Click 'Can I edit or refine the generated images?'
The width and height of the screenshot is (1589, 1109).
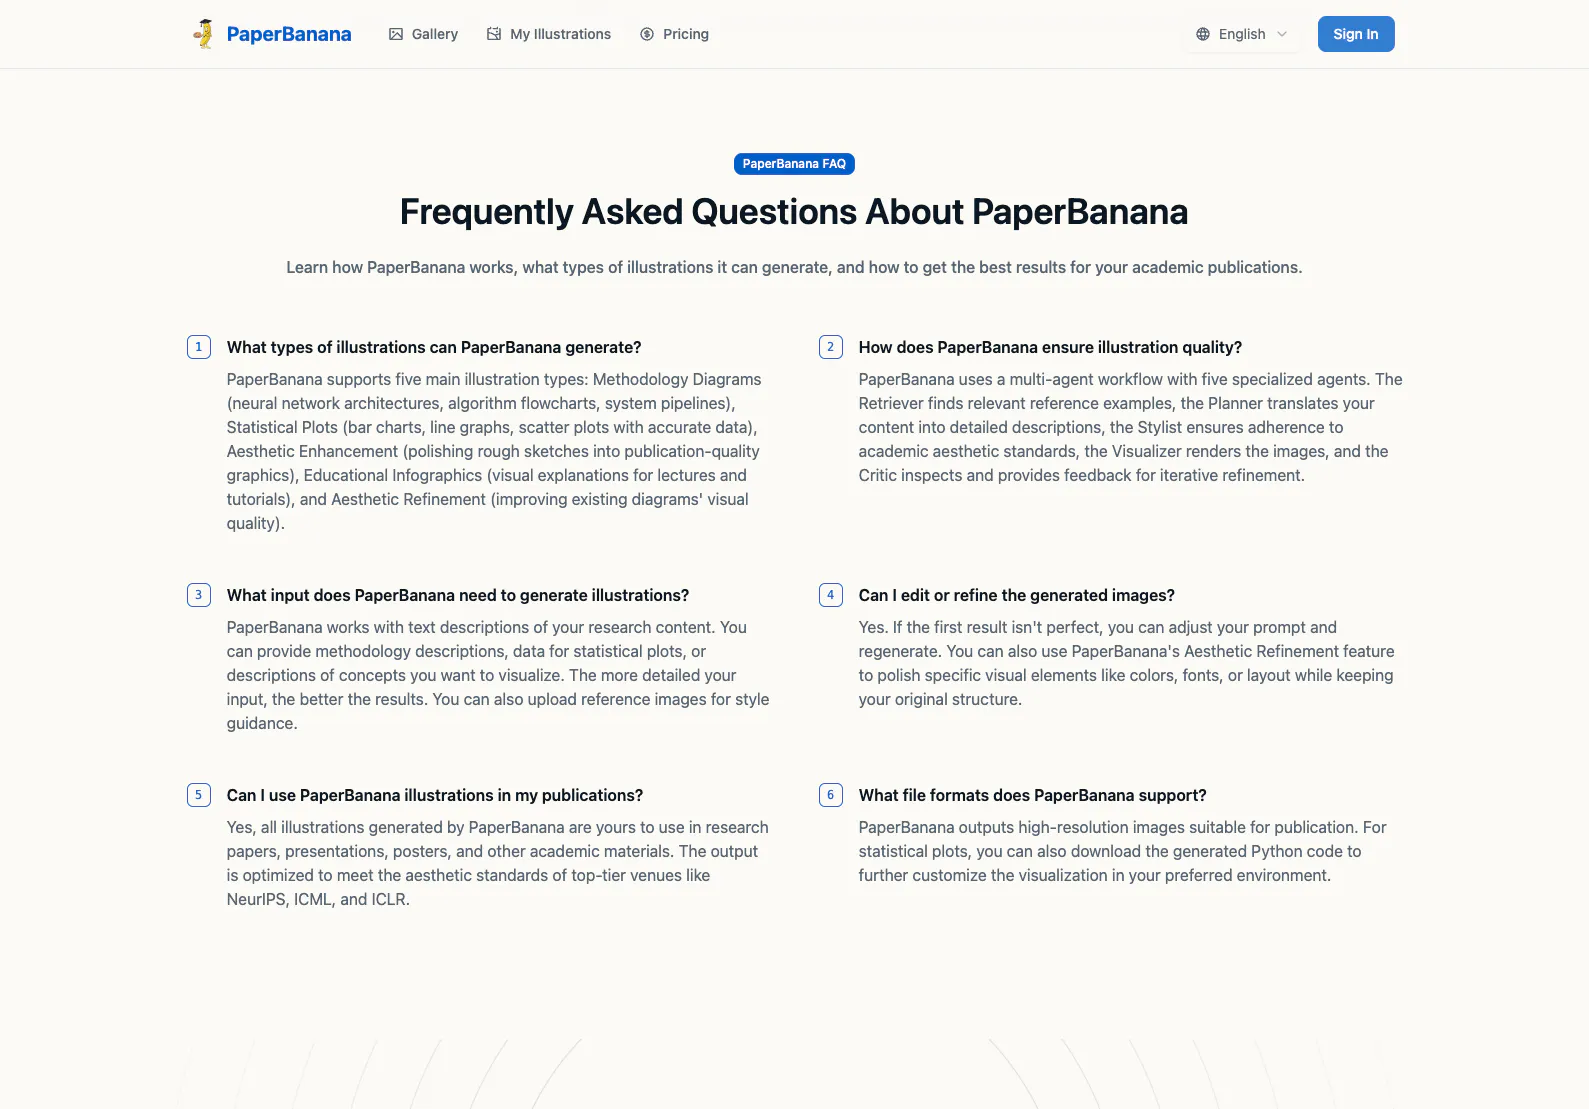click(x=1017, y=595)
